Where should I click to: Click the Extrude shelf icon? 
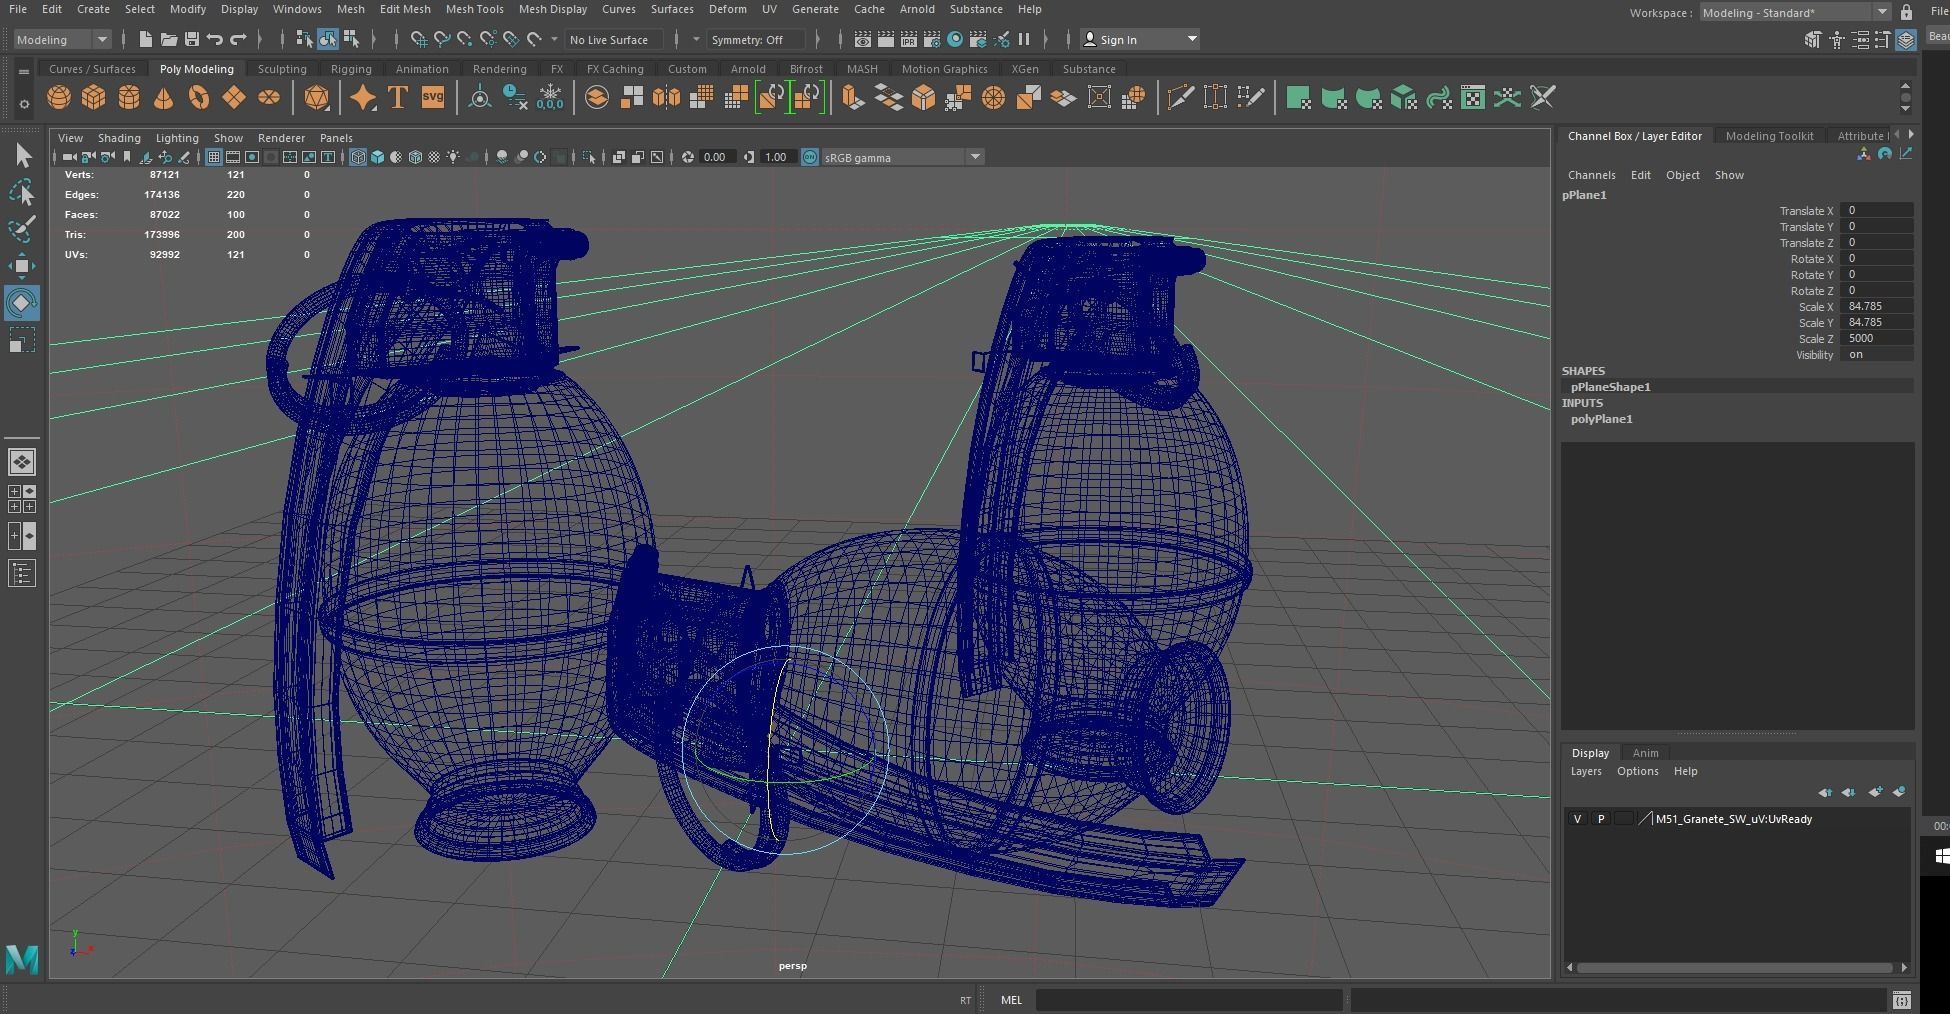point(853,98)
